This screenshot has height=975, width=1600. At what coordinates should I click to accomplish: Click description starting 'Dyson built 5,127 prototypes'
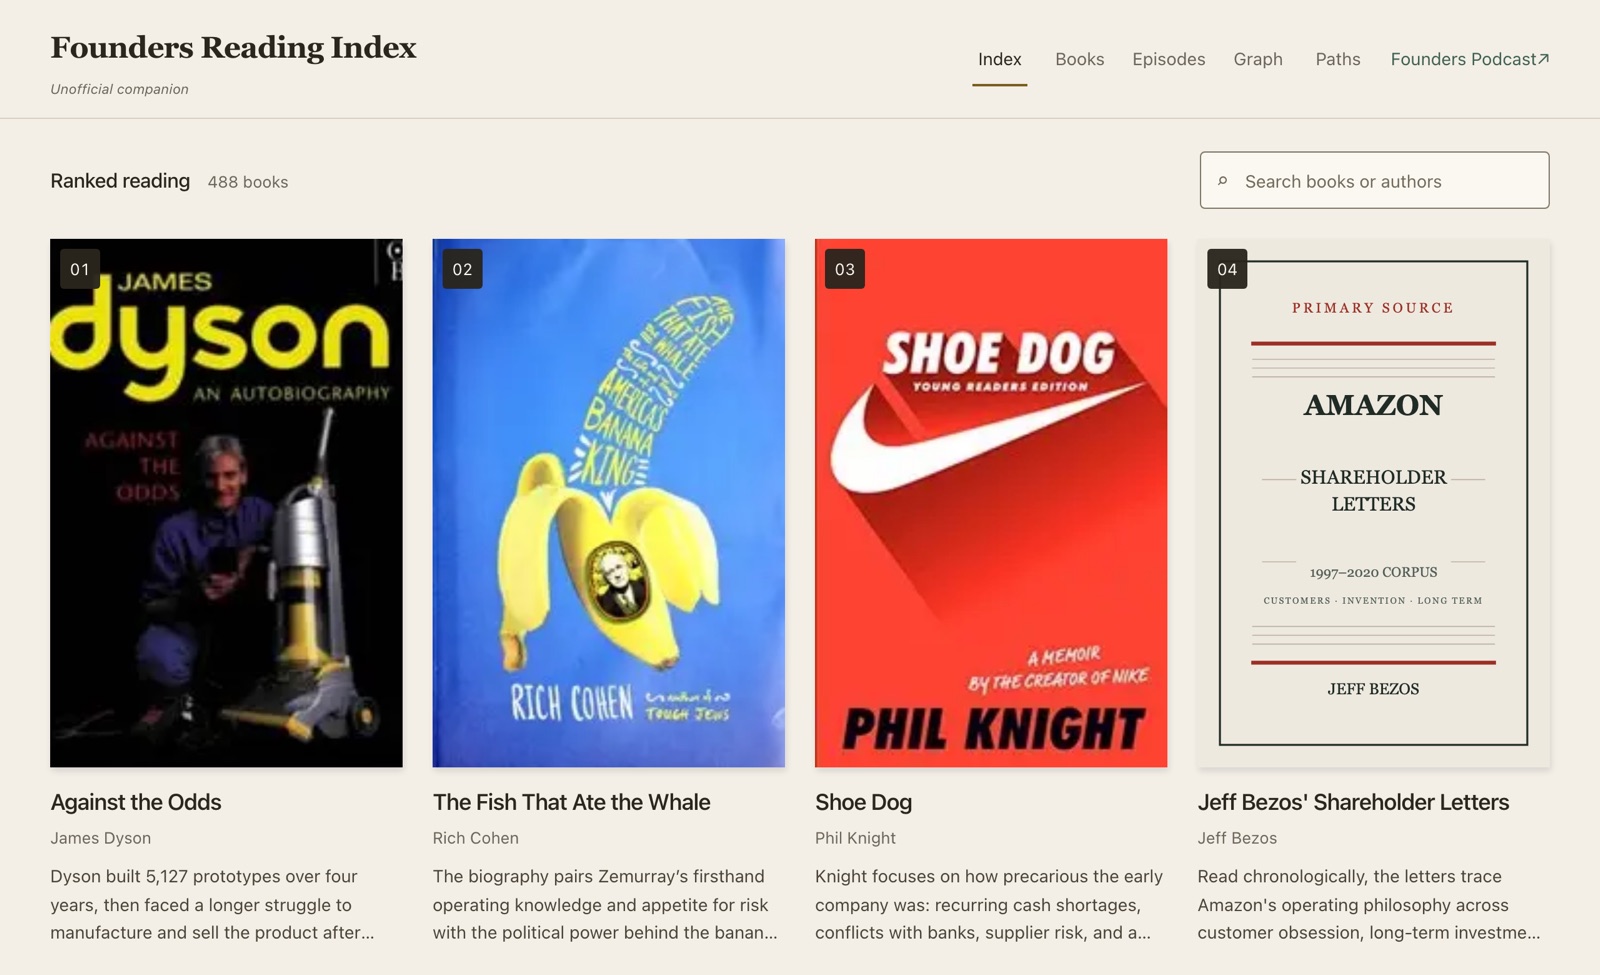[212, 904]
